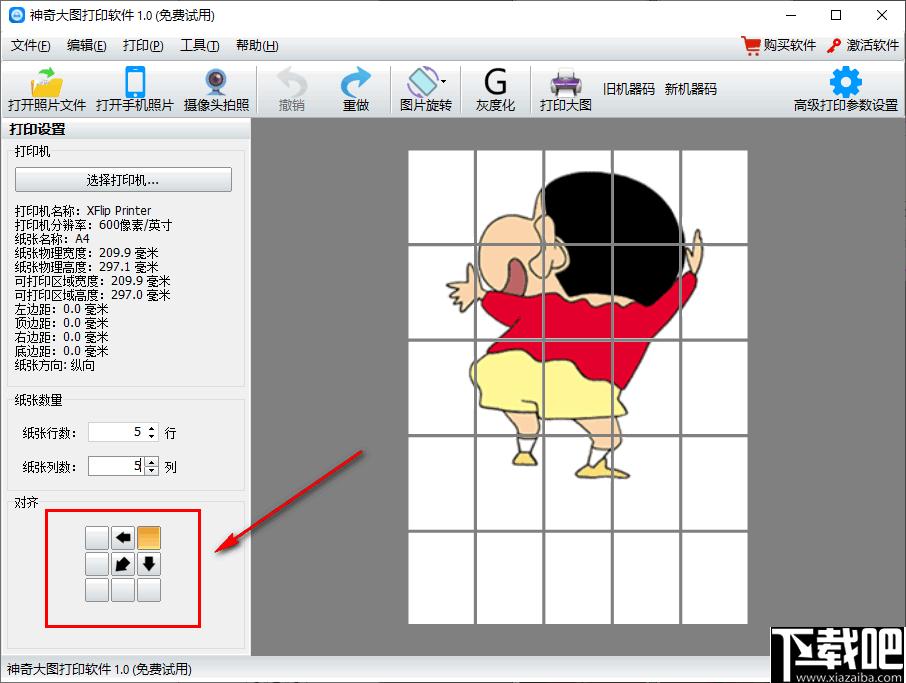Open the 文件(F) menu

click(31, 46)
